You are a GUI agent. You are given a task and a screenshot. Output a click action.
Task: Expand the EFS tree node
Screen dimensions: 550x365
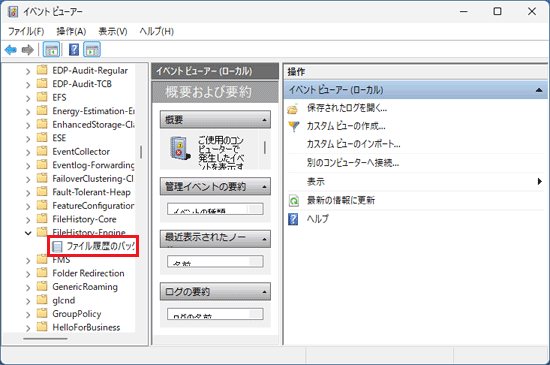(x=28, y=98)
